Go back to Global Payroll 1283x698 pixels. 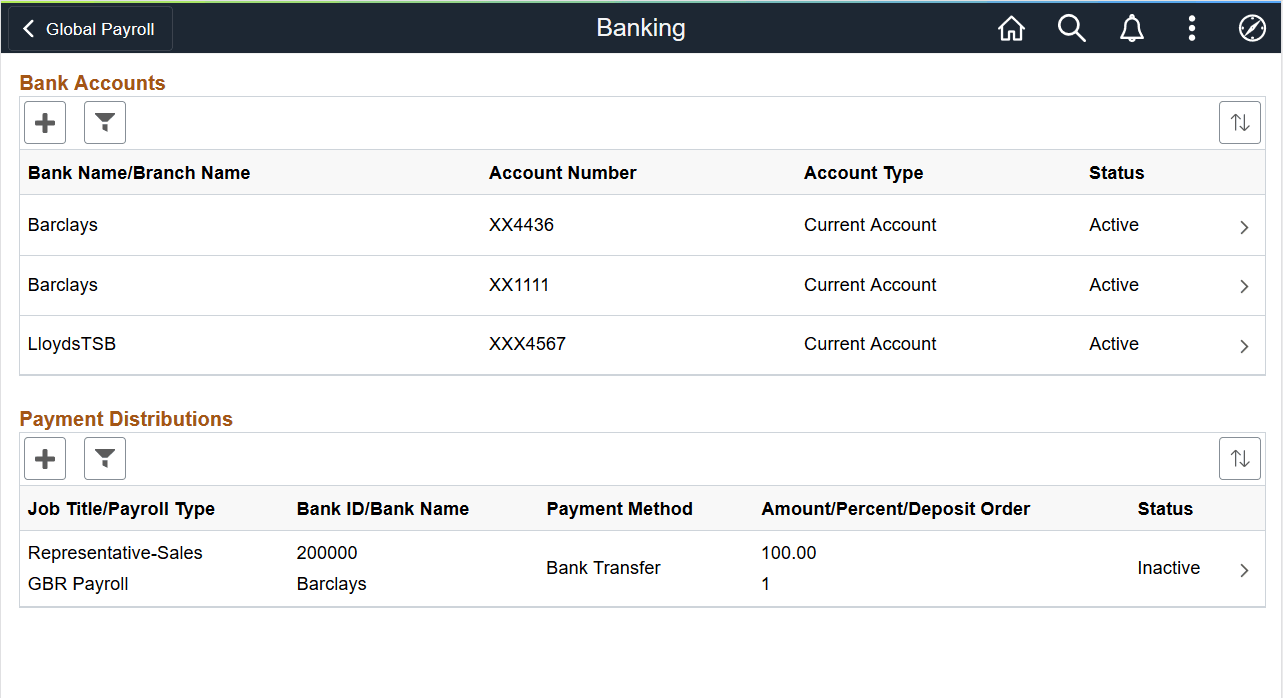pos(88,28)
